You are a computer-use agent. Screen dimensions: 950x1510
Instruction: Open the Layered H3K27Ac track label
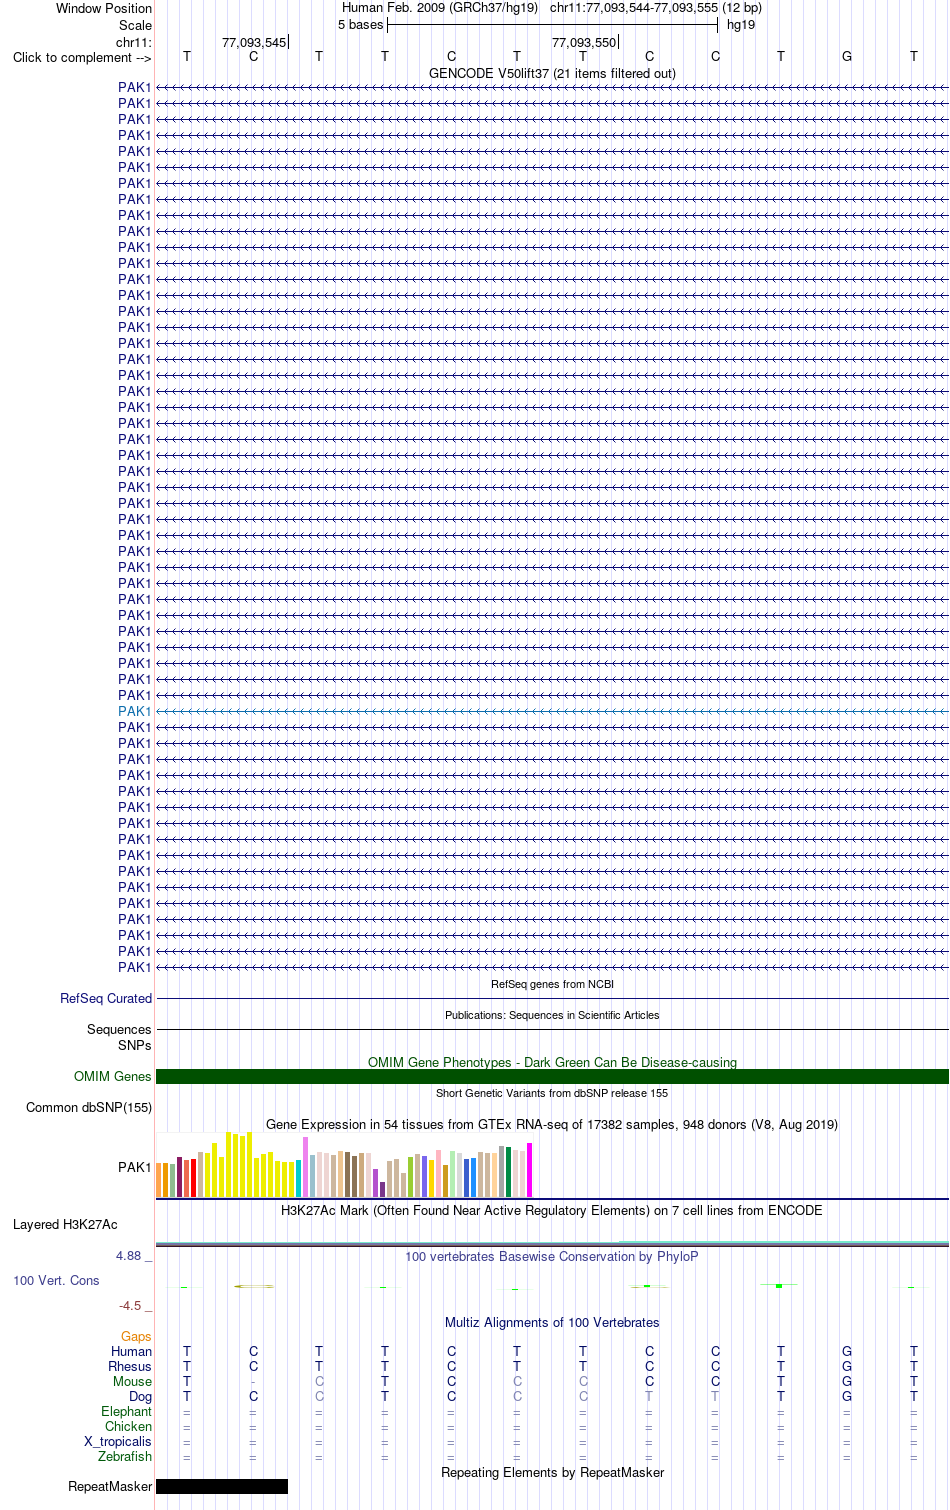(x=65, y=1224)
